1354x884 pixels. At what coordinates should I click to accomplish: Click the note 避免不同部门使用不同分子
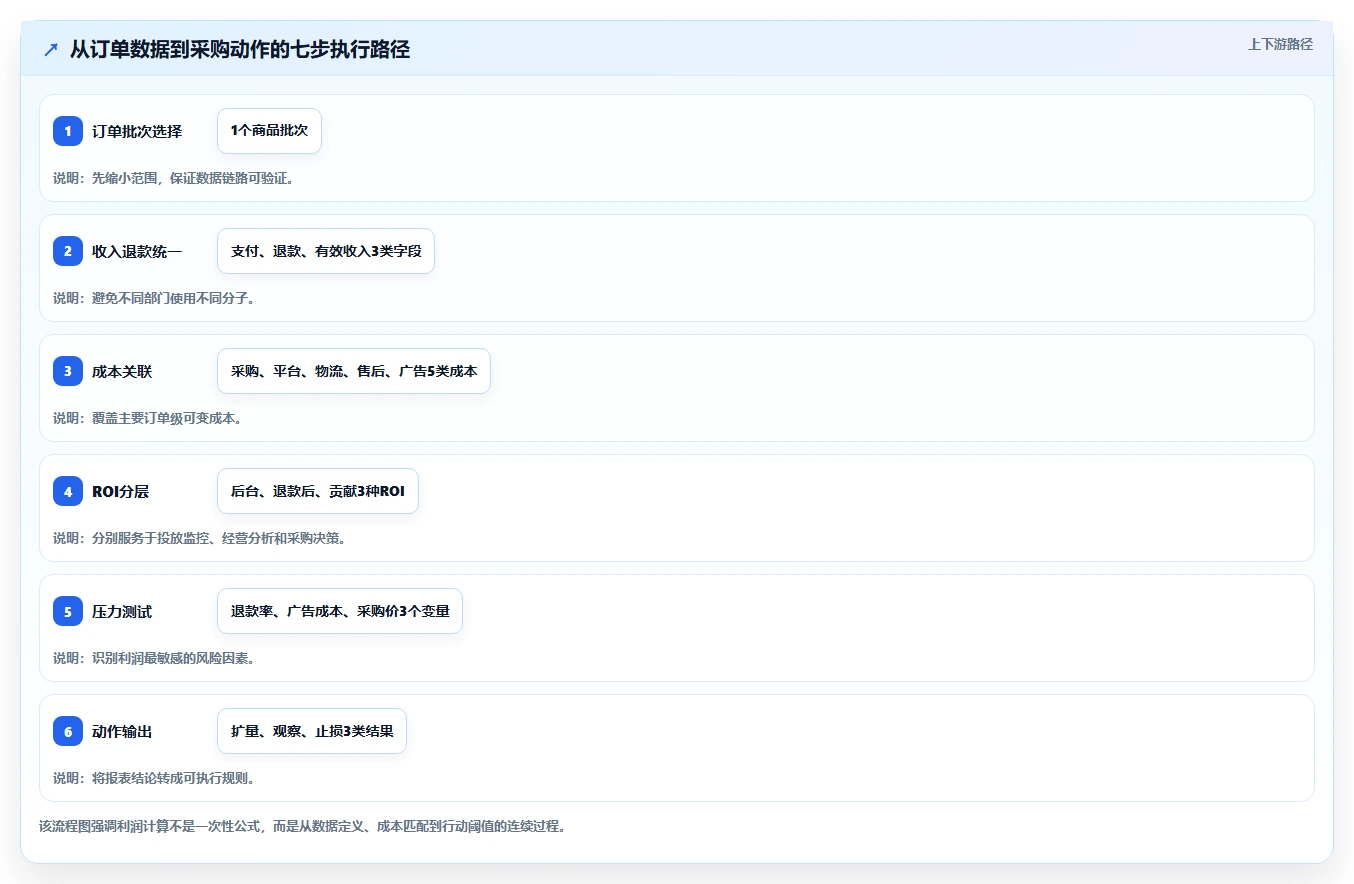[154, 298]
